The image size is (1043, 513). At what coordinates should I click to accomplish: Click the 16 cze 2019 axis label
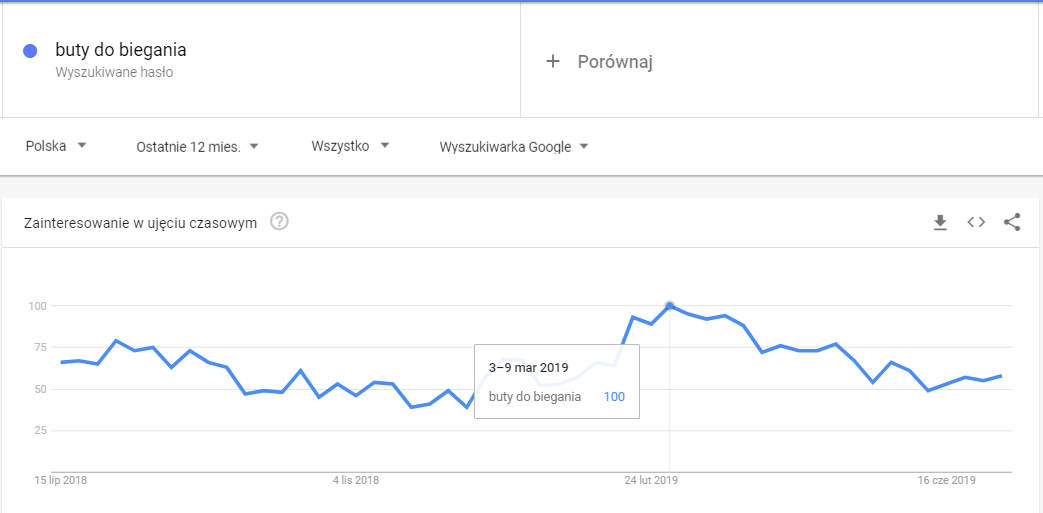click(x=947, y=481)
